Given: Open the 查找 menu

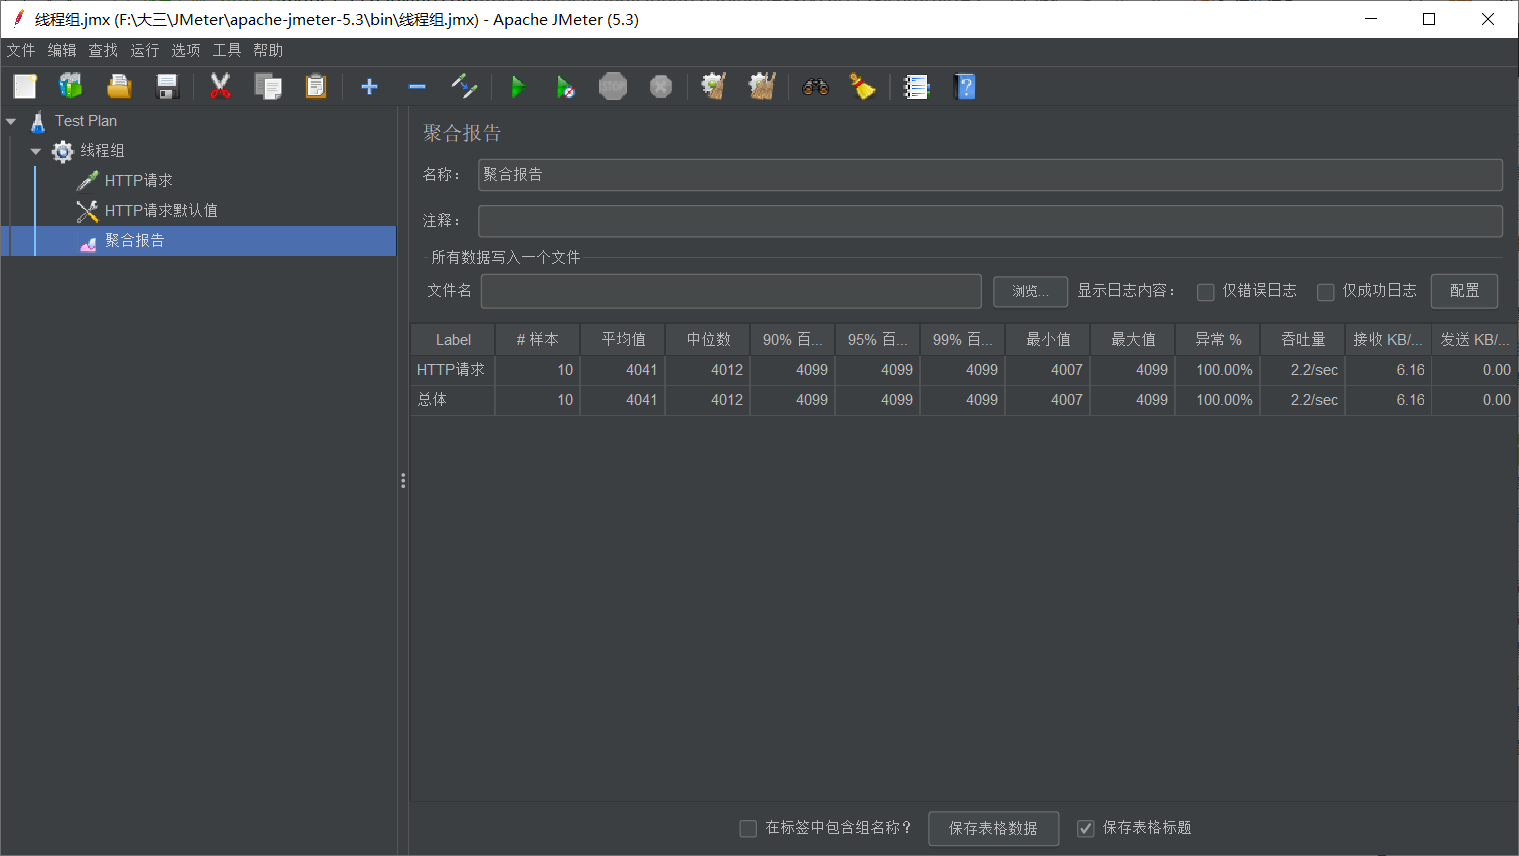Looking at the screenshot, I should (x=103, y=50).
